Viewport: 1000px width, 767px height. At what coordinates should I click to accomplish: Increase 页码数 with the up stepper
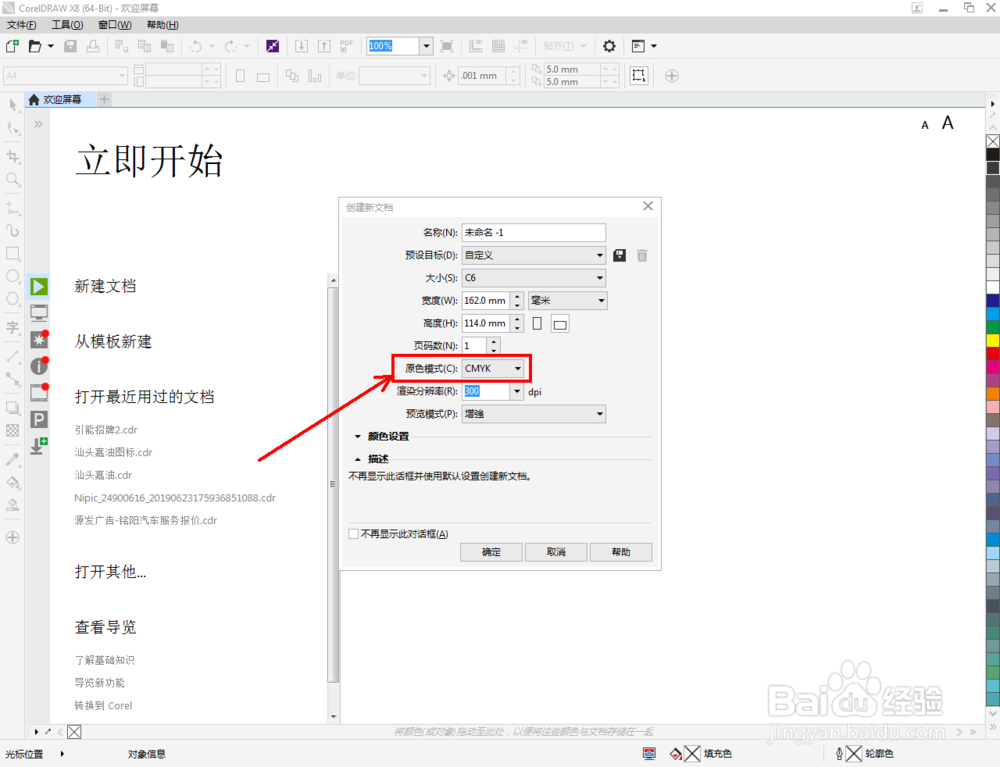click(494, 342)
